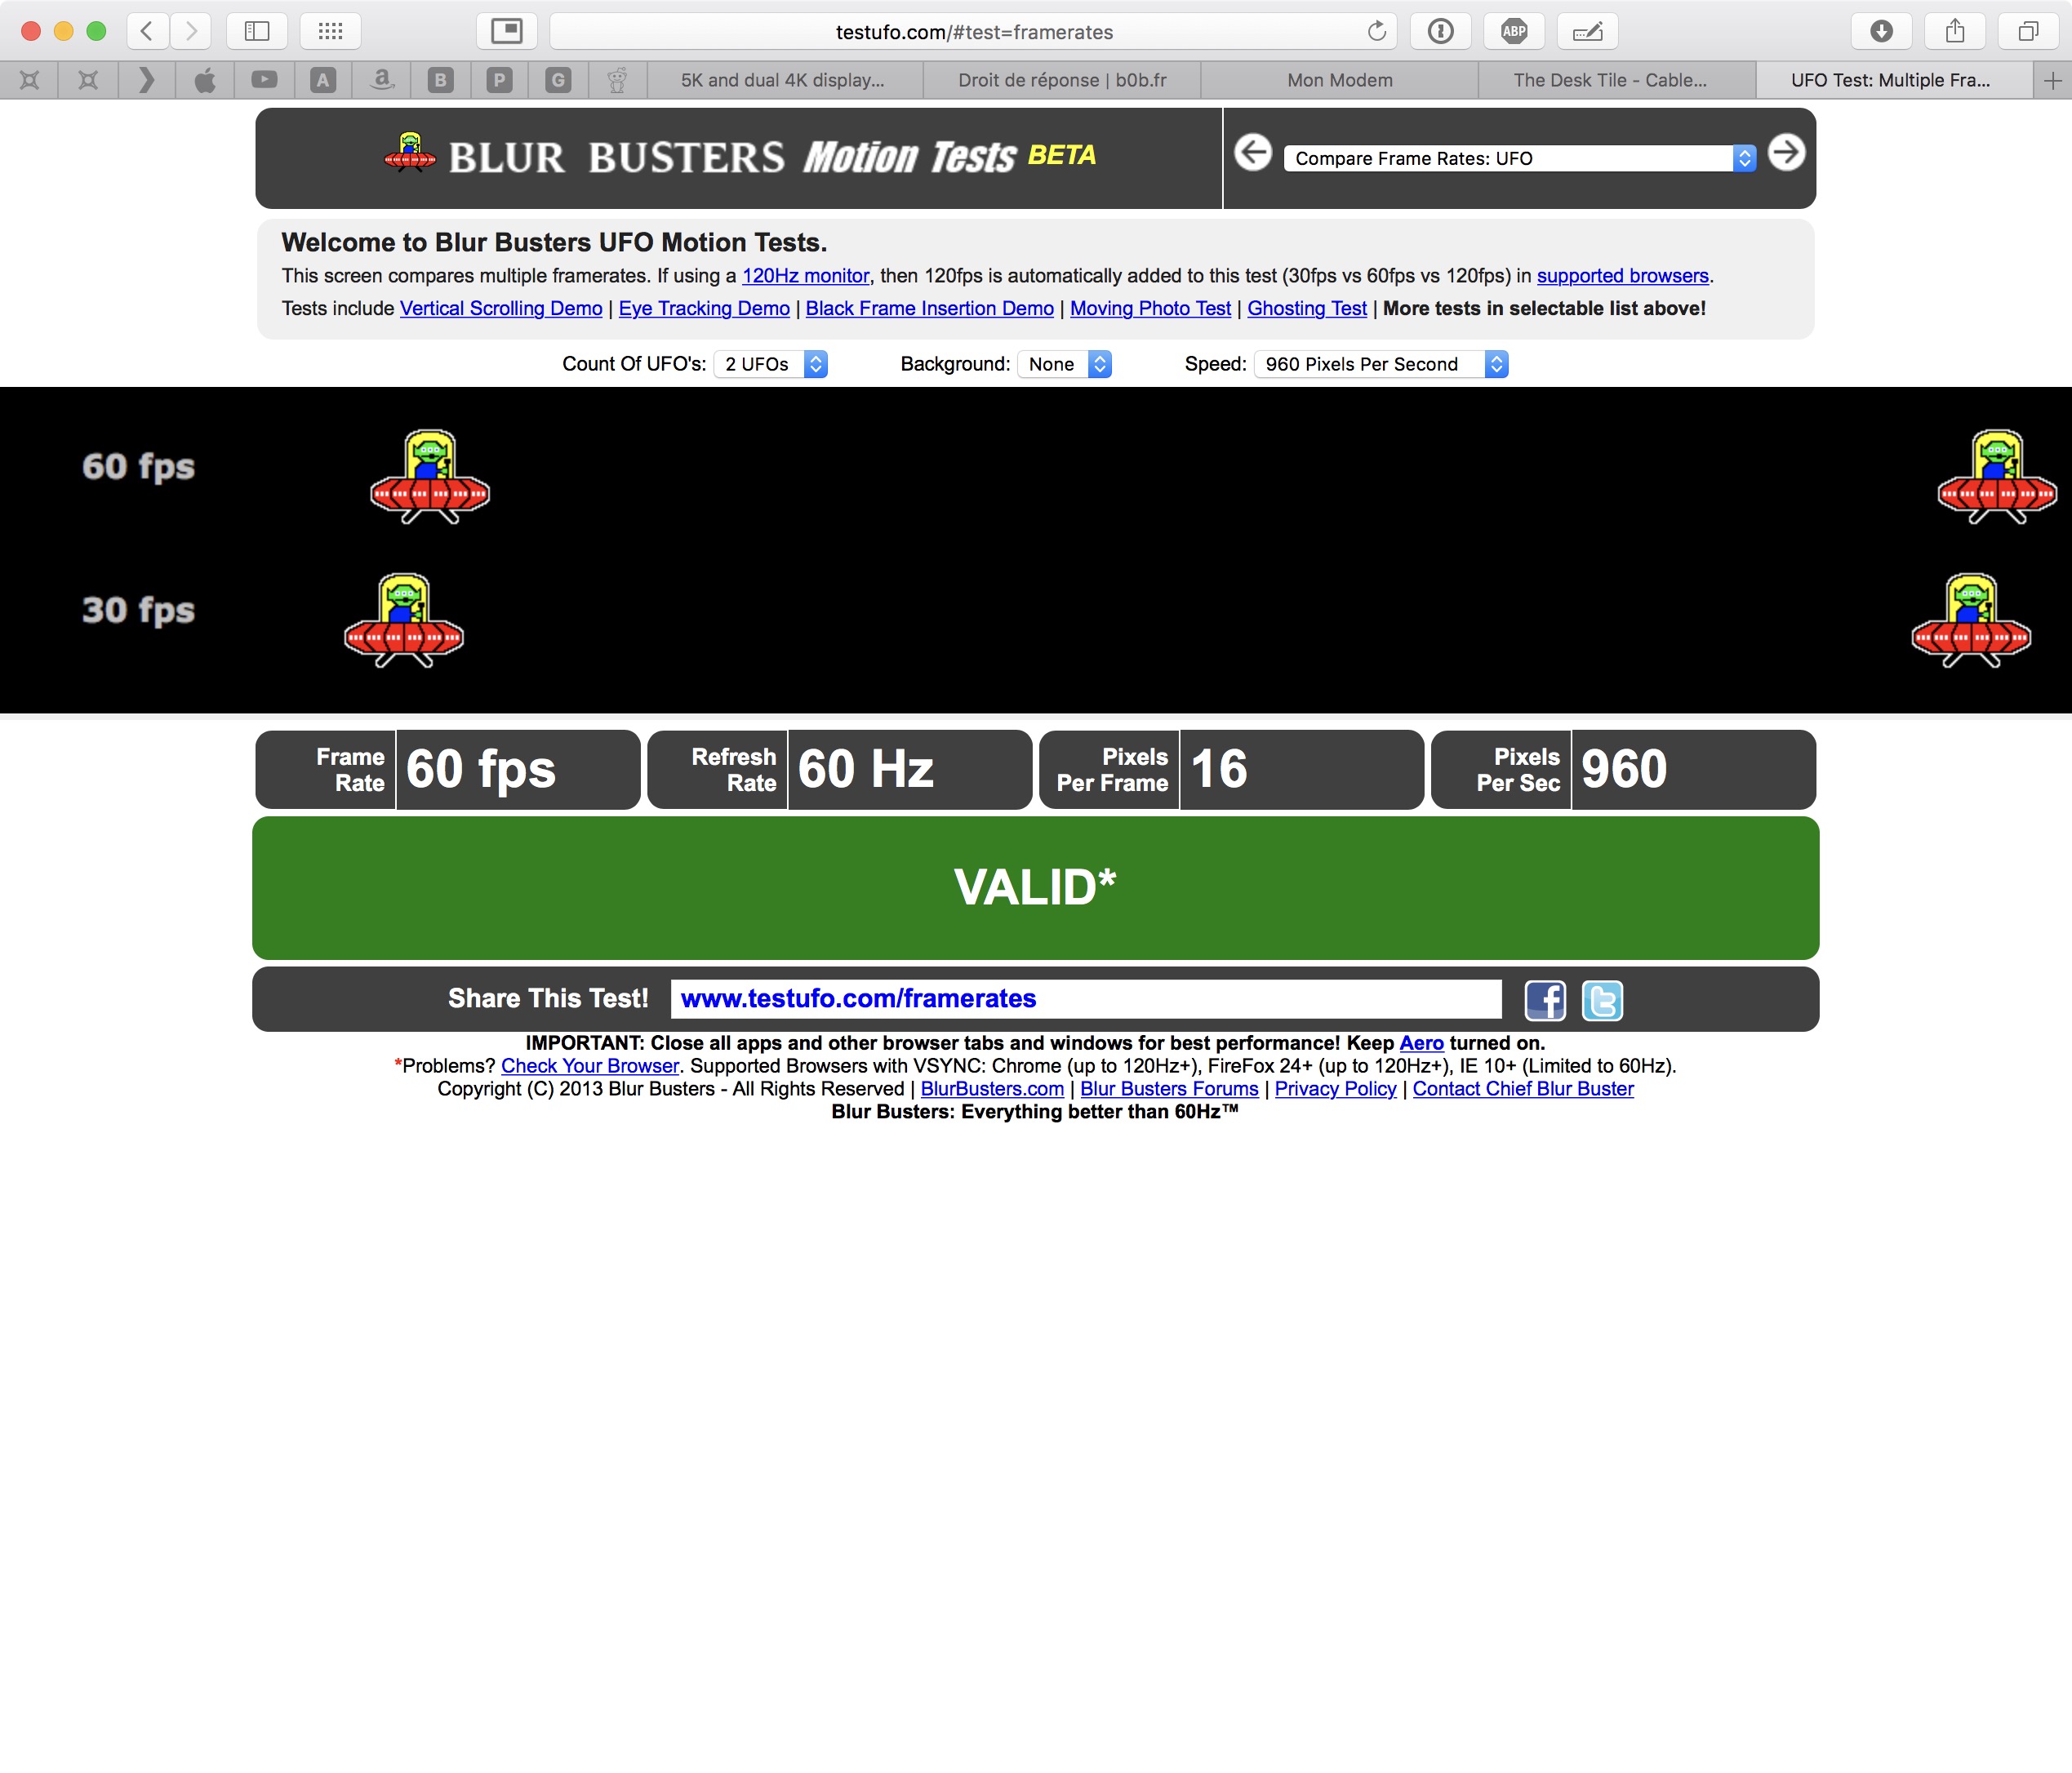Click the Facebook share icon

click(1546, 999)
